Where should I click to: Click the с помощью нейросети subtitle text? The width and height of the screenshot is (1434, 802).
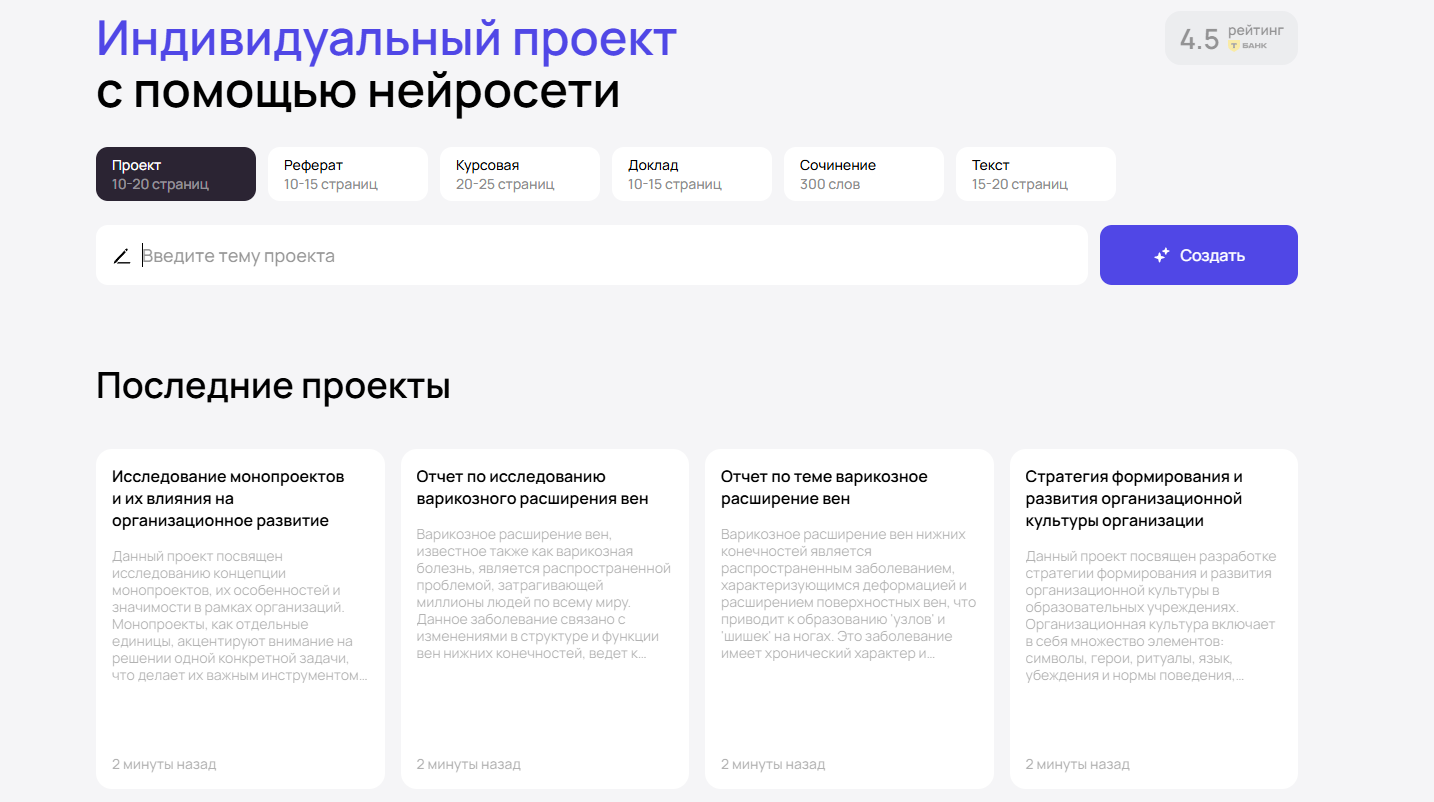point(355,92)
